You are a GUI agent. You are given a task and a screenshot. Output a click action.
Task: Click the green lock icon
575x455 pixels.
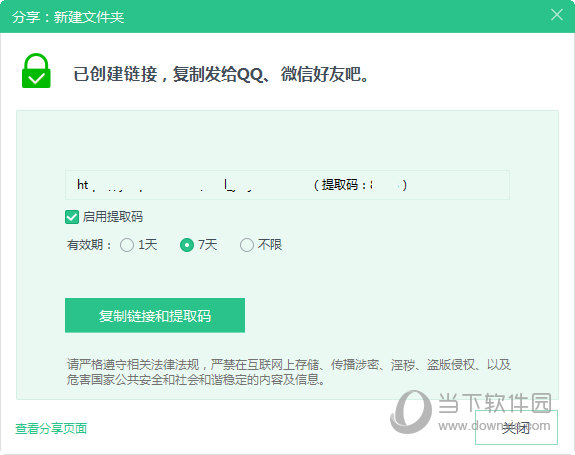[x=36, y=71]
